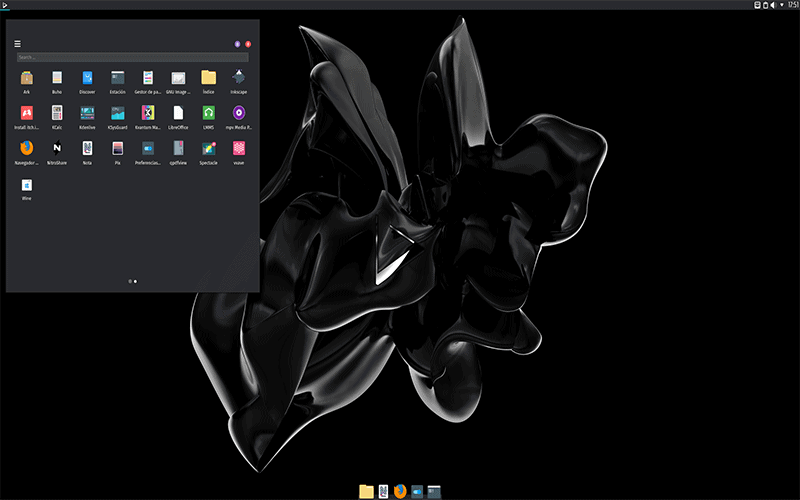The height and width of the screenshot is (500, 800).
Task: Open the volume control in the tray
Action: tap(773, 6)
